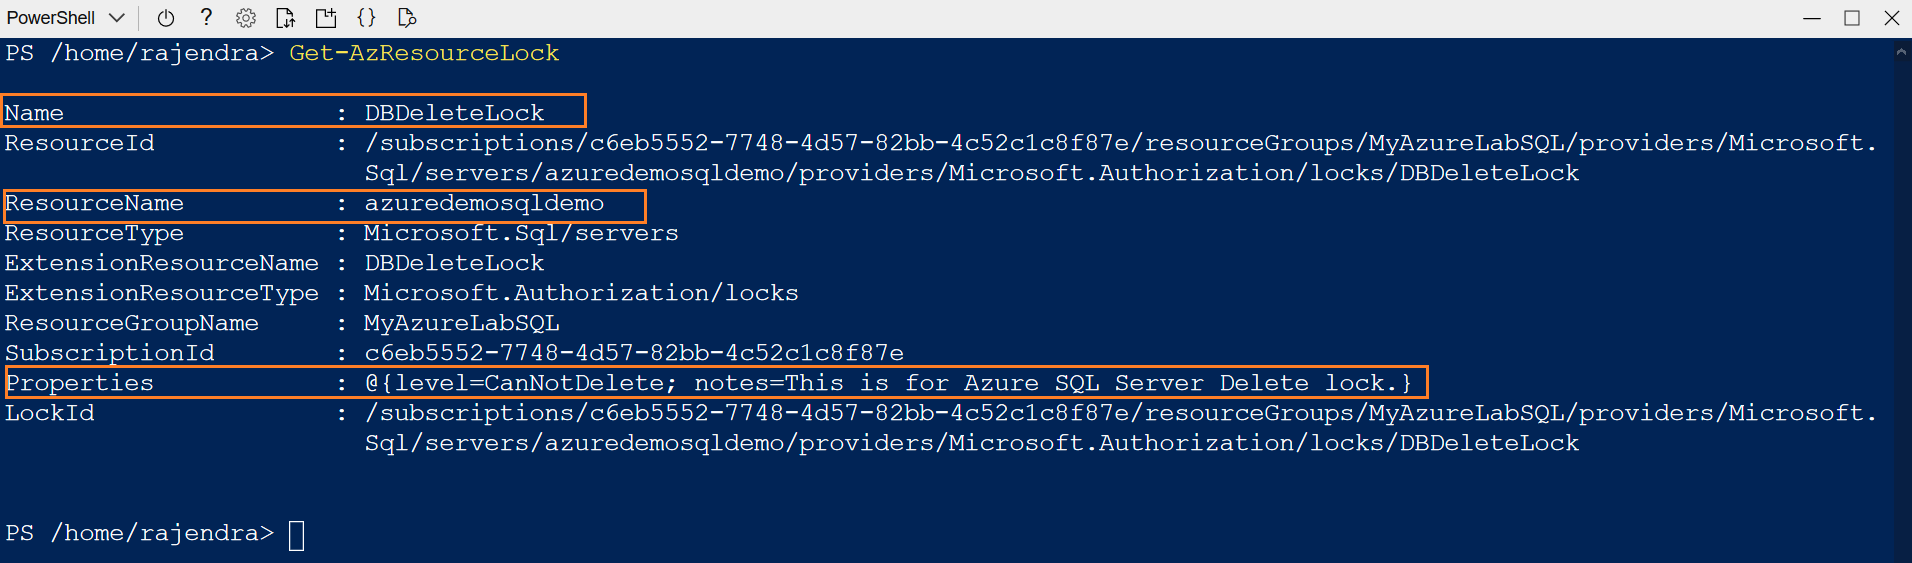Open the code editor curly braces icon

[366, 18]
